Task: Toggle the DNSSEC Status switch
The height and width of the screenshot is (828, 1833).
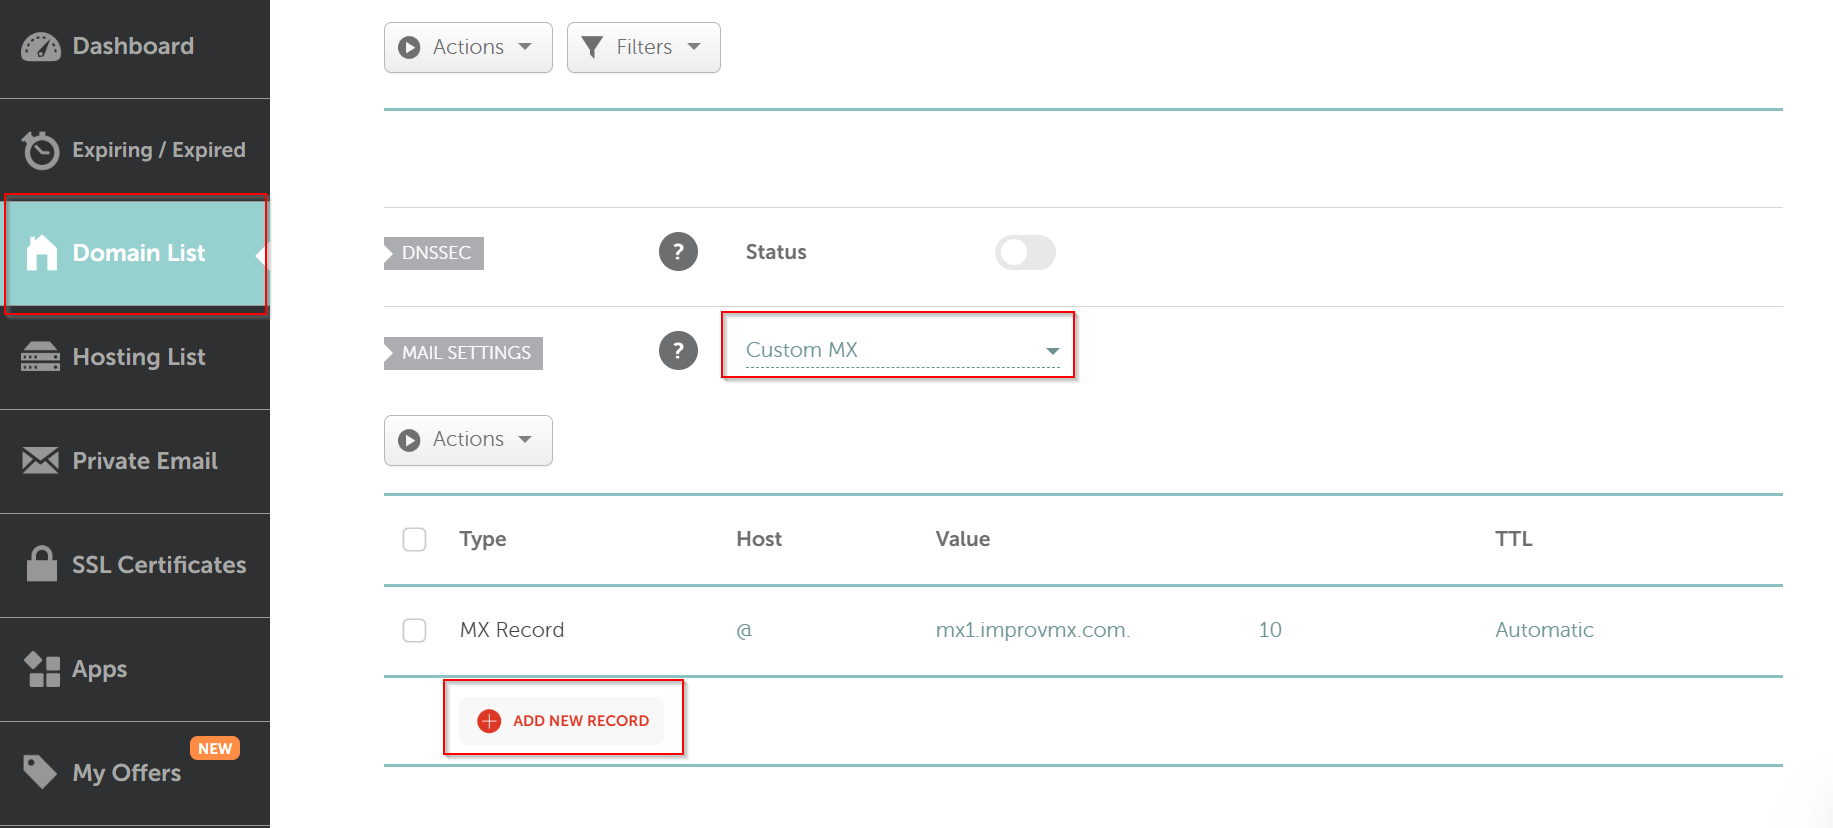Action: [x=1025, y=253]
